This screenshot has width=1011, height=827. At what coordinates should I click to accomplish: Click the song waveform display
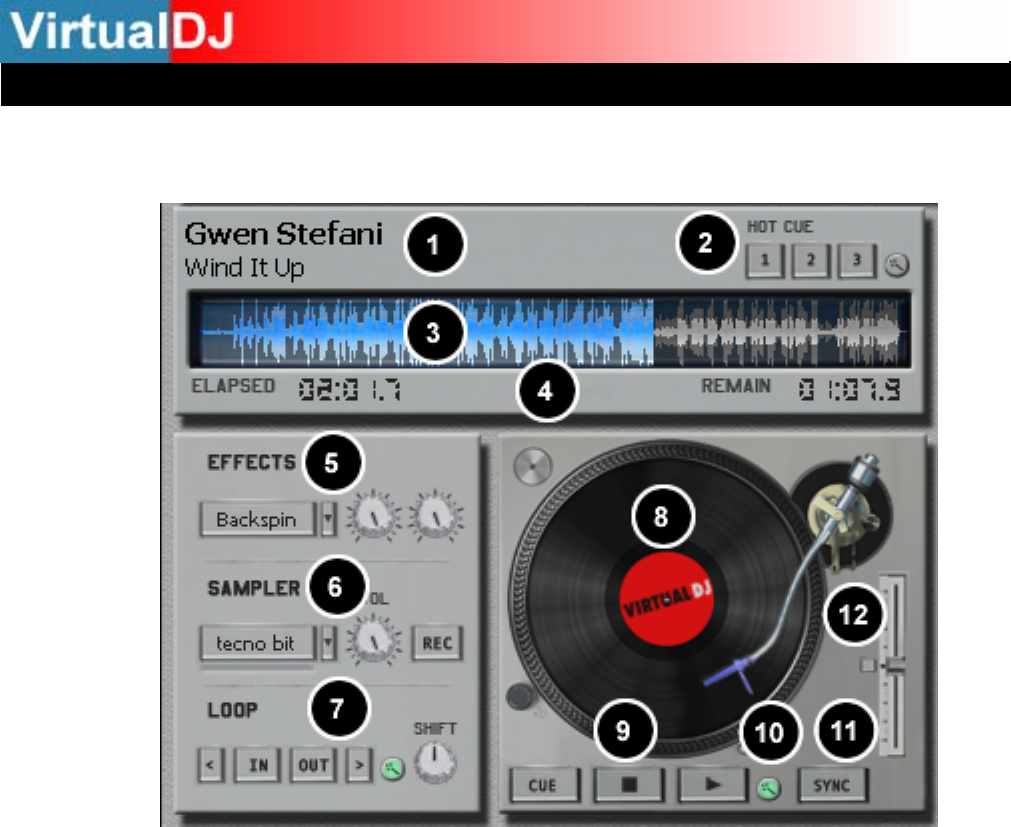pos(549,331)
